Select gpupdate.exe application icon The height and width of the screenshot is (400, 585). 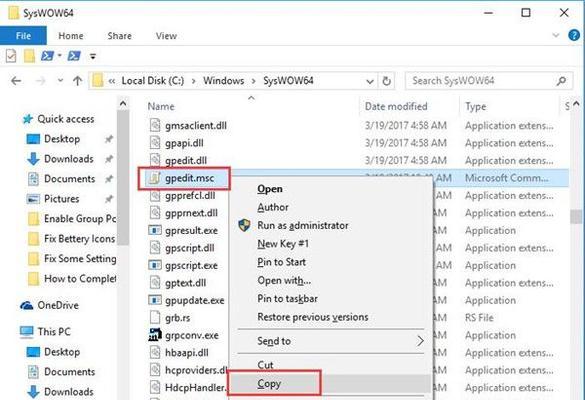click(x=155, y=300)
